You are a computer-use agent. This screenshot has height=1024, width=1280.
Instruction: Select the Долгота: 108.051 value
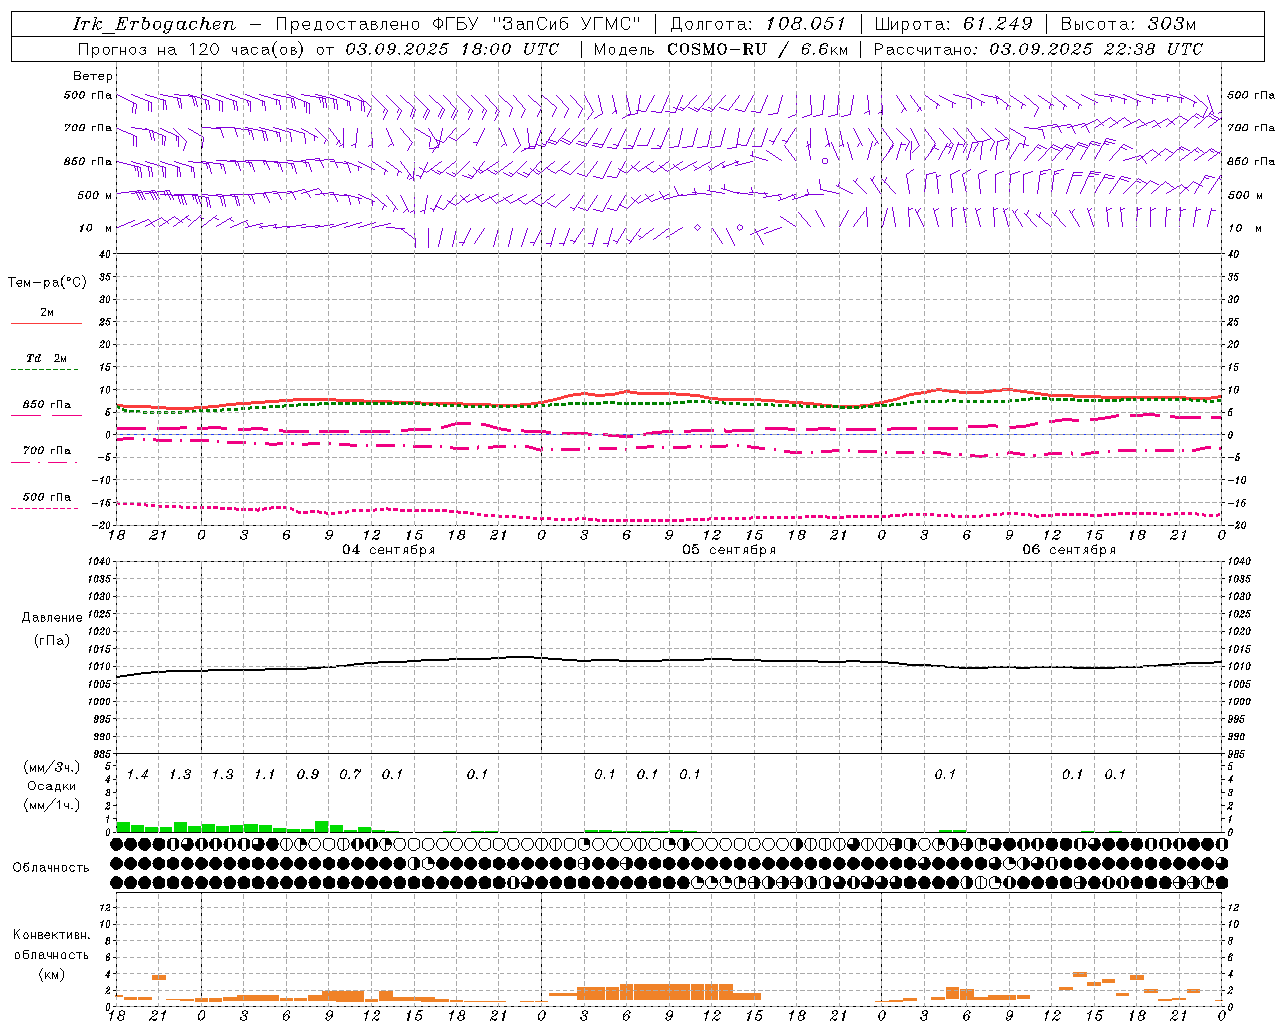(x=757, y=24)
